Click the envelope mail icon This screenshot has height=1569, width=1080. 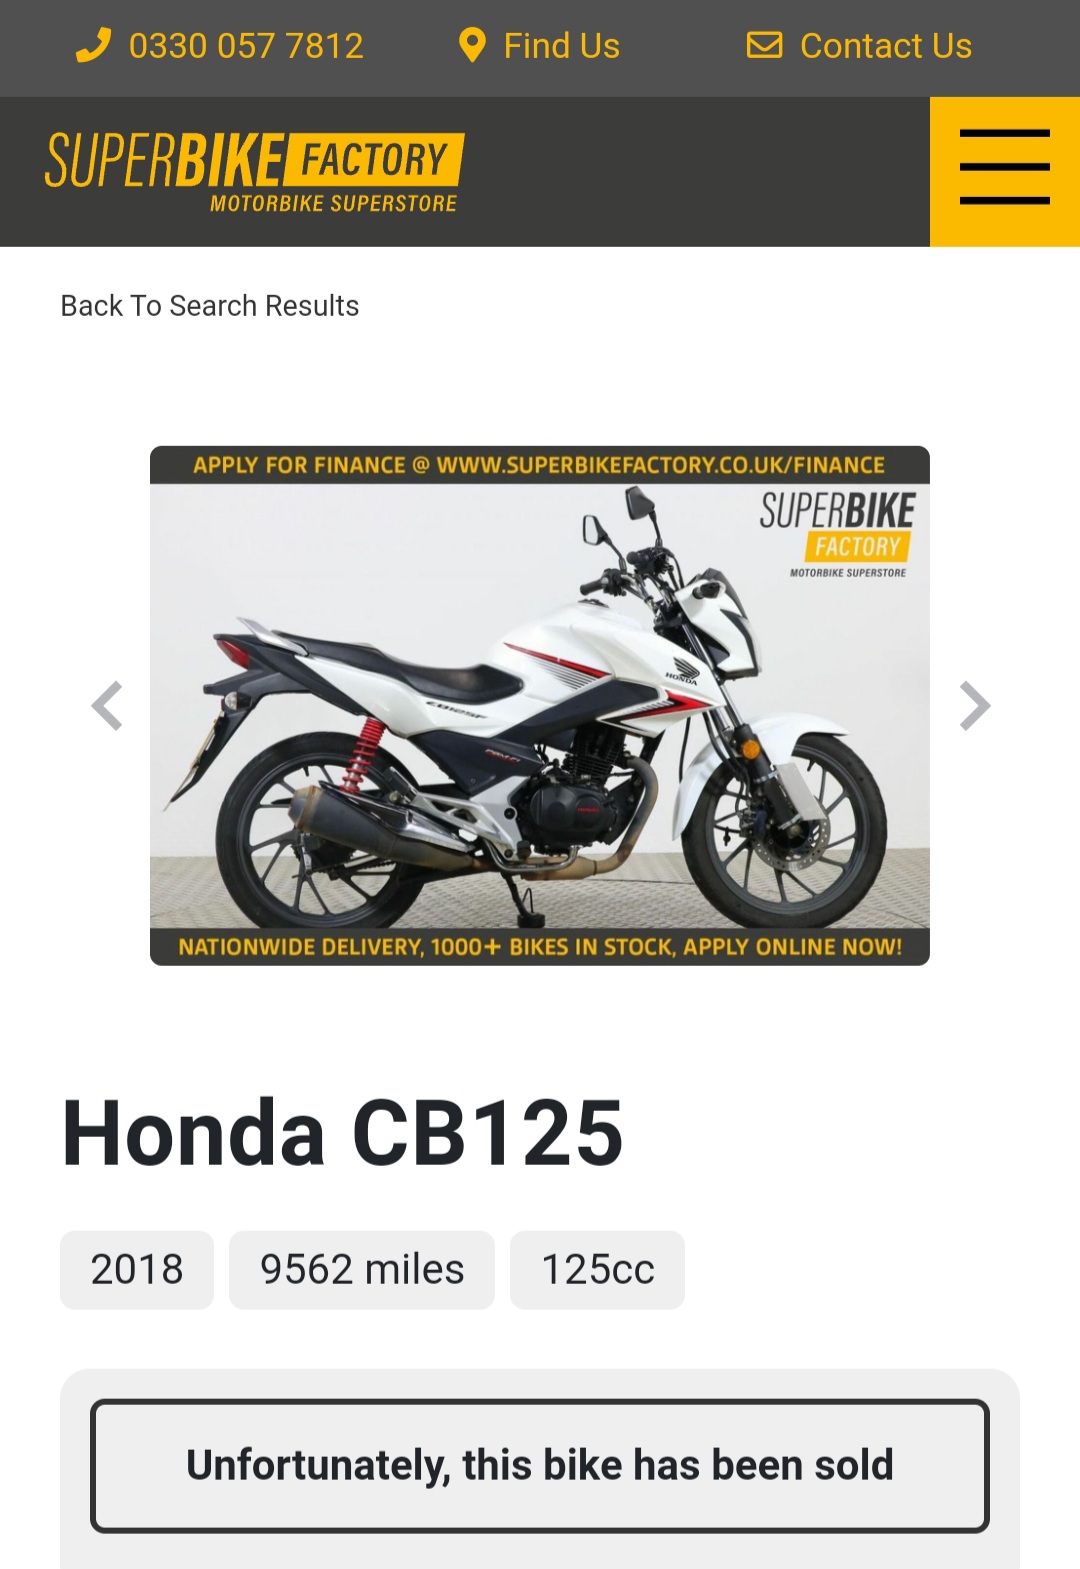tap(765, 45)
